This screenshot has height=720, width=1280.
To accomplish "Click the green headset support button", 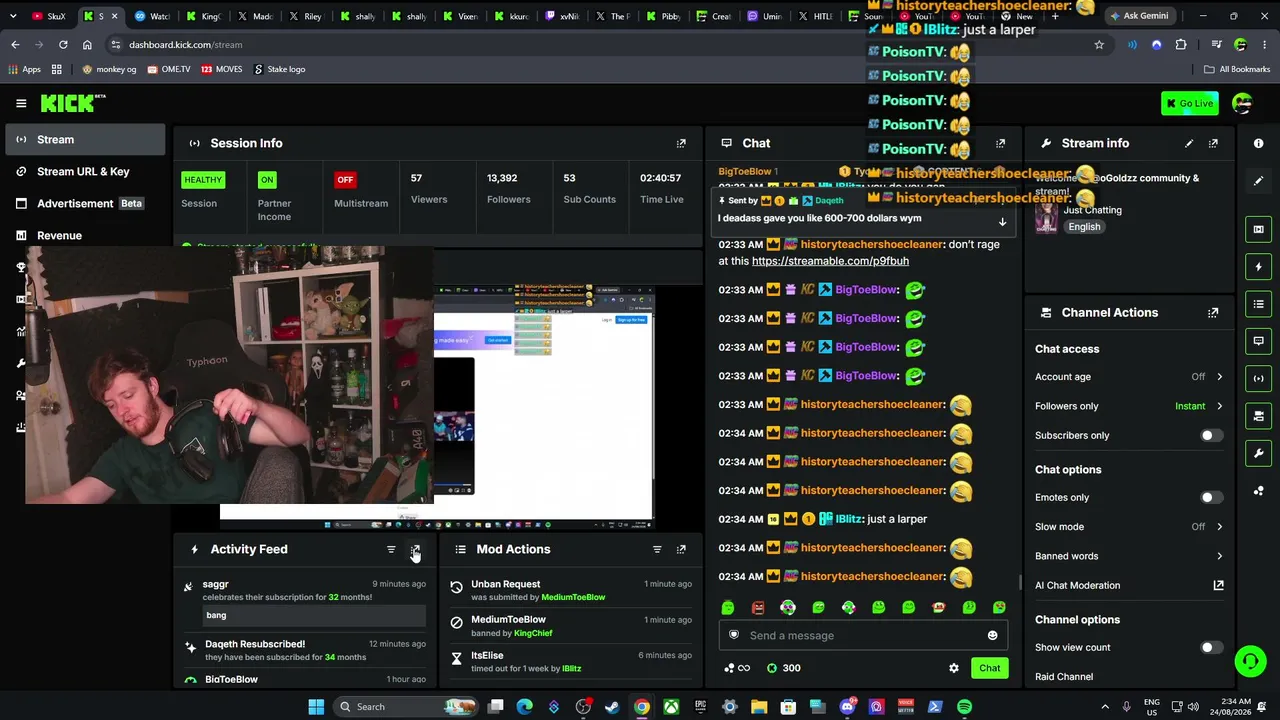I will 1250,661.
